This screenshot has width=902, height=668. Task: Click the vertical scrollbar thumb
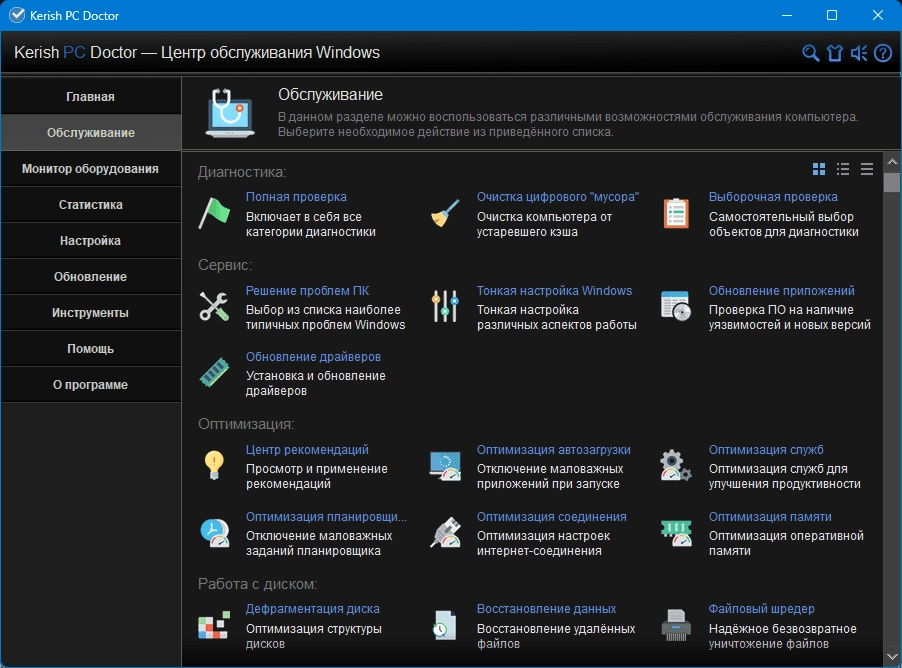pyautogui.click(x=892, y=182)
